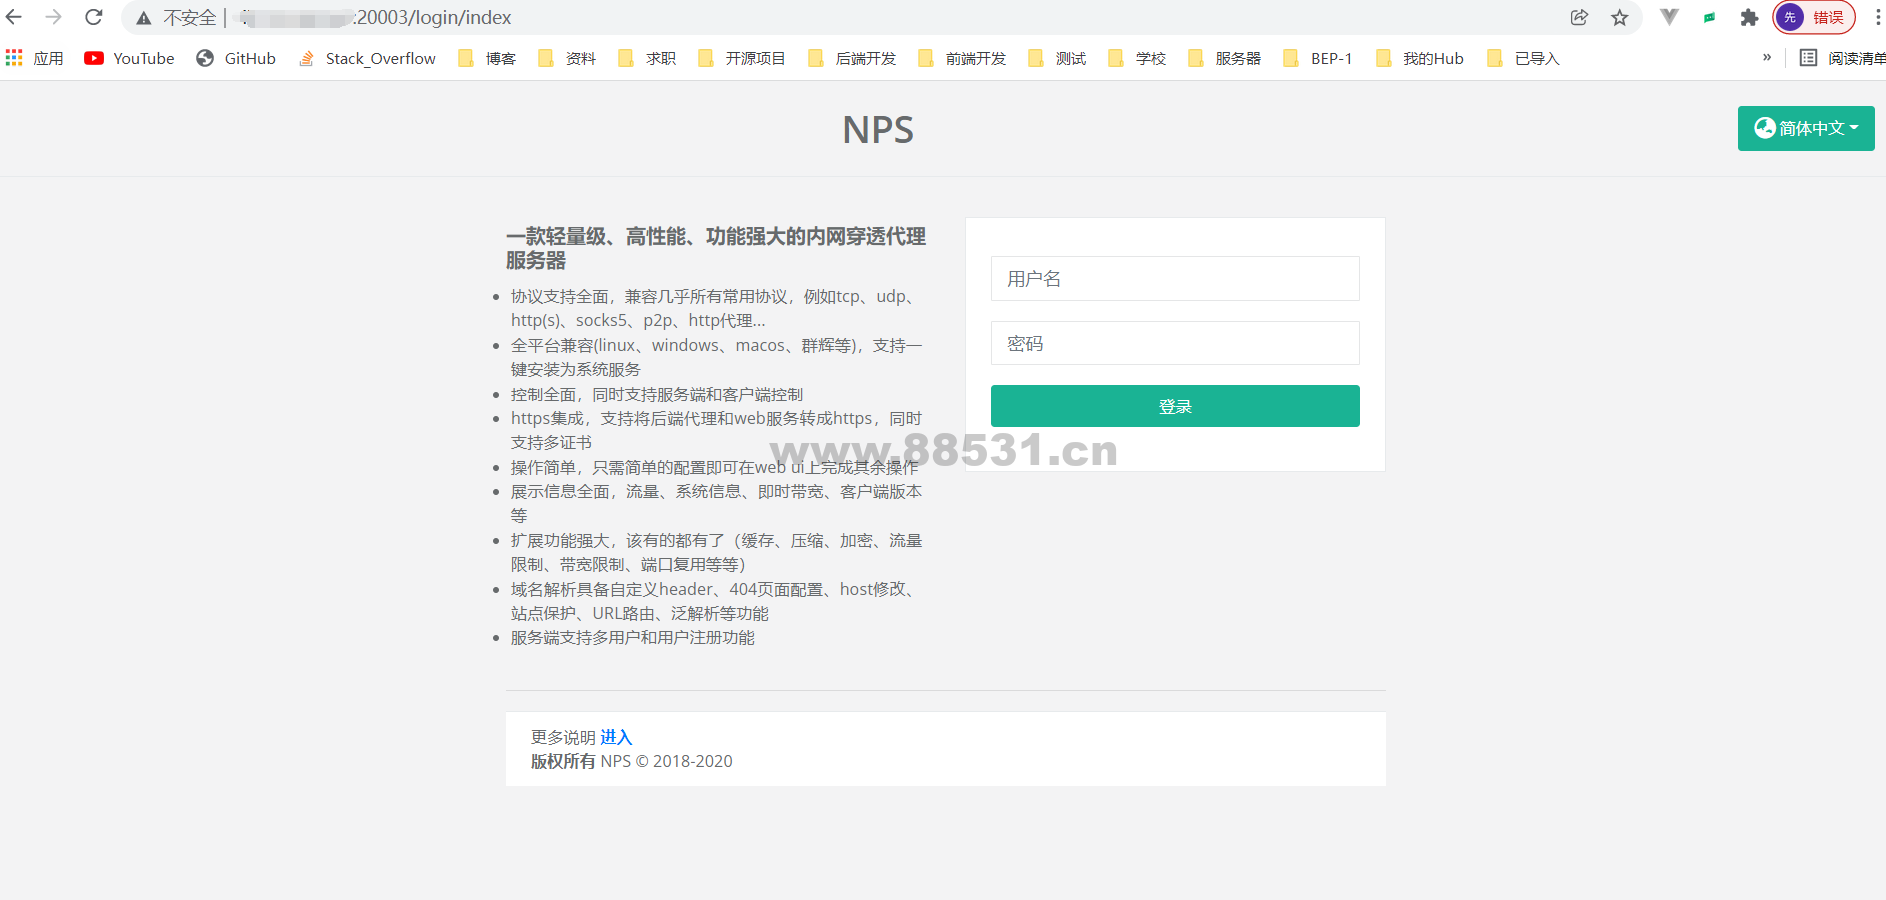Click the 服务端支持多用户和用户注册功能 bullet
Viewport: 1886px width, 900px height.
pos(633,637)
